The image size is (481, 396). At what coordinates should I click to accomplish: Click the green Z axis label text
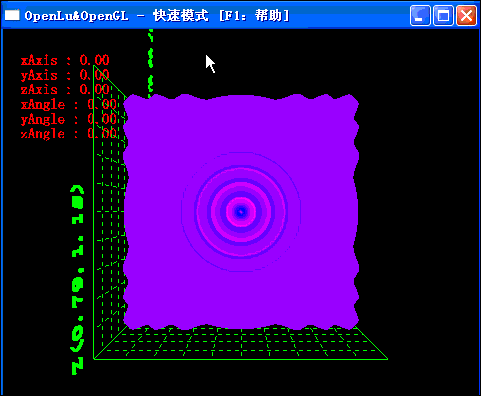78,280
